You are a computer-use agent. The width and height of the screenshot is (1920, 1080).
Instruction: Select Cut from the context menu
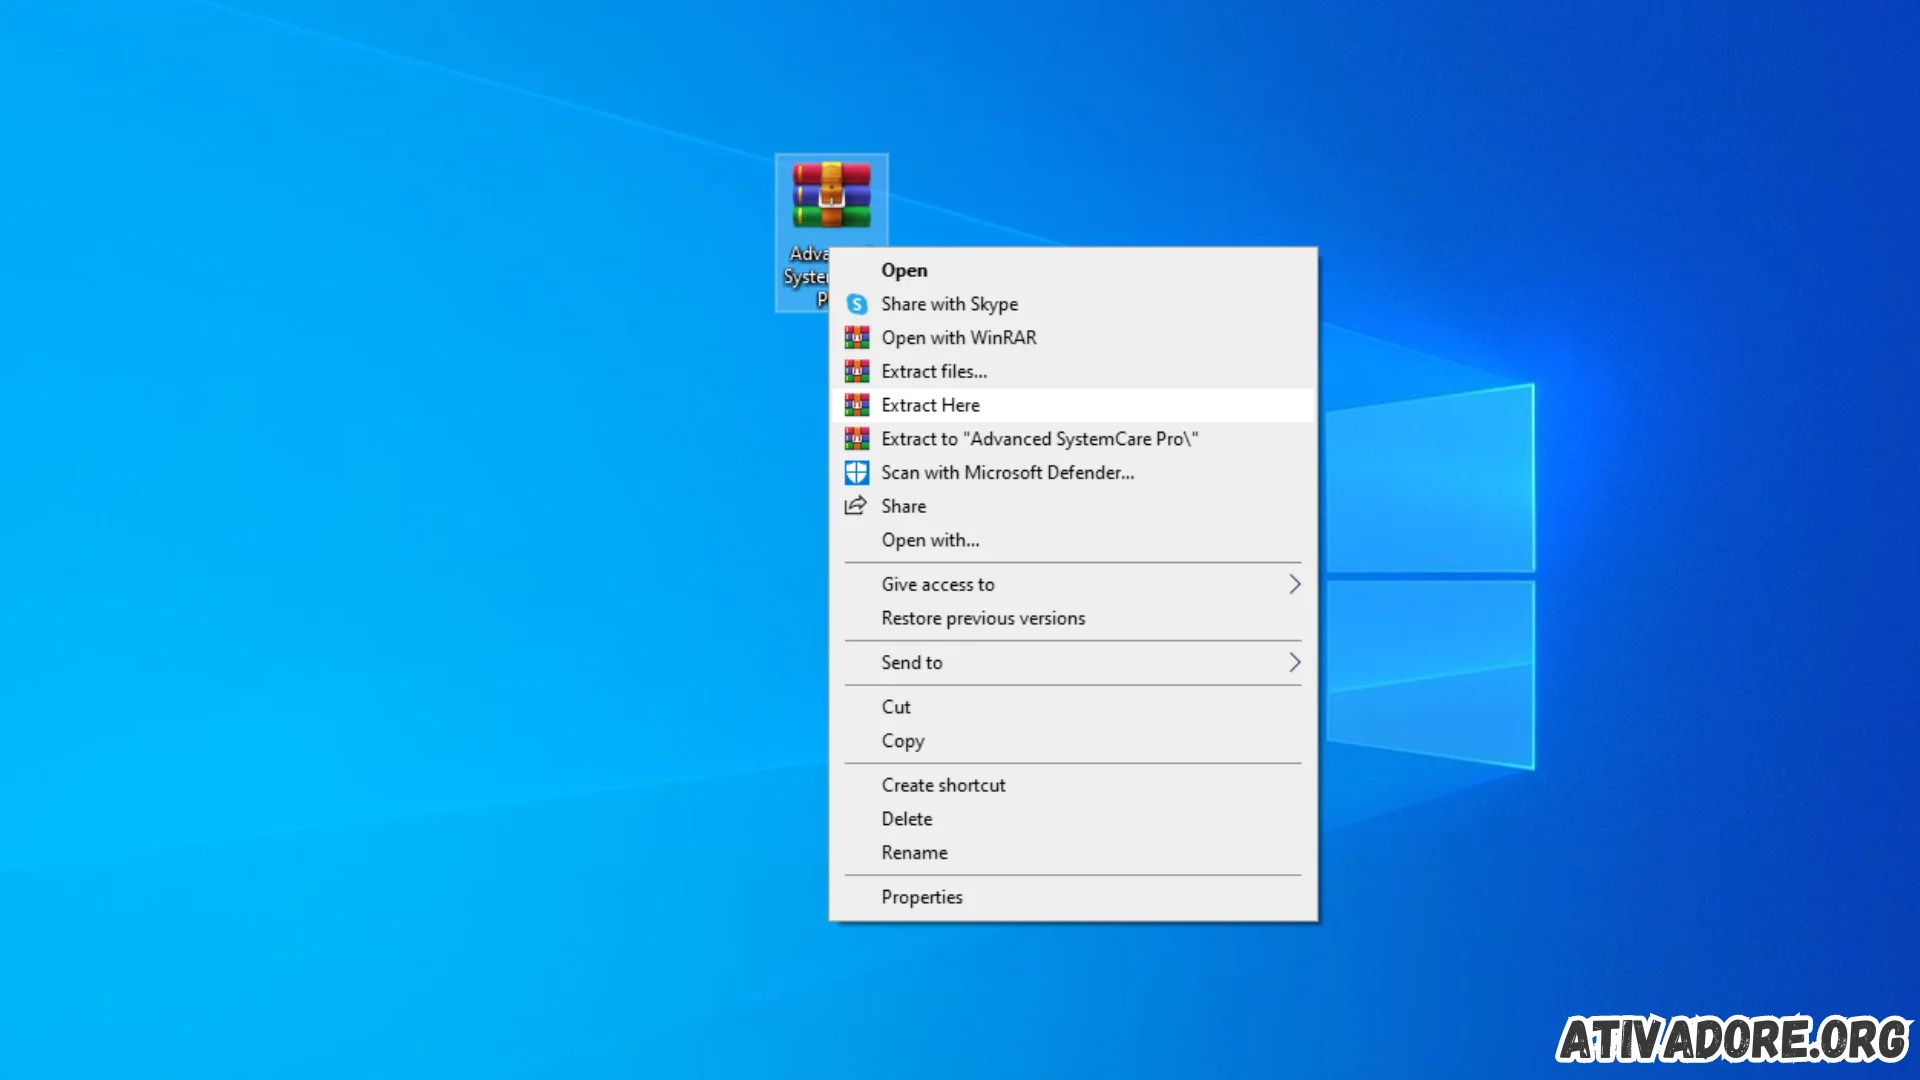tap(895, 707)
